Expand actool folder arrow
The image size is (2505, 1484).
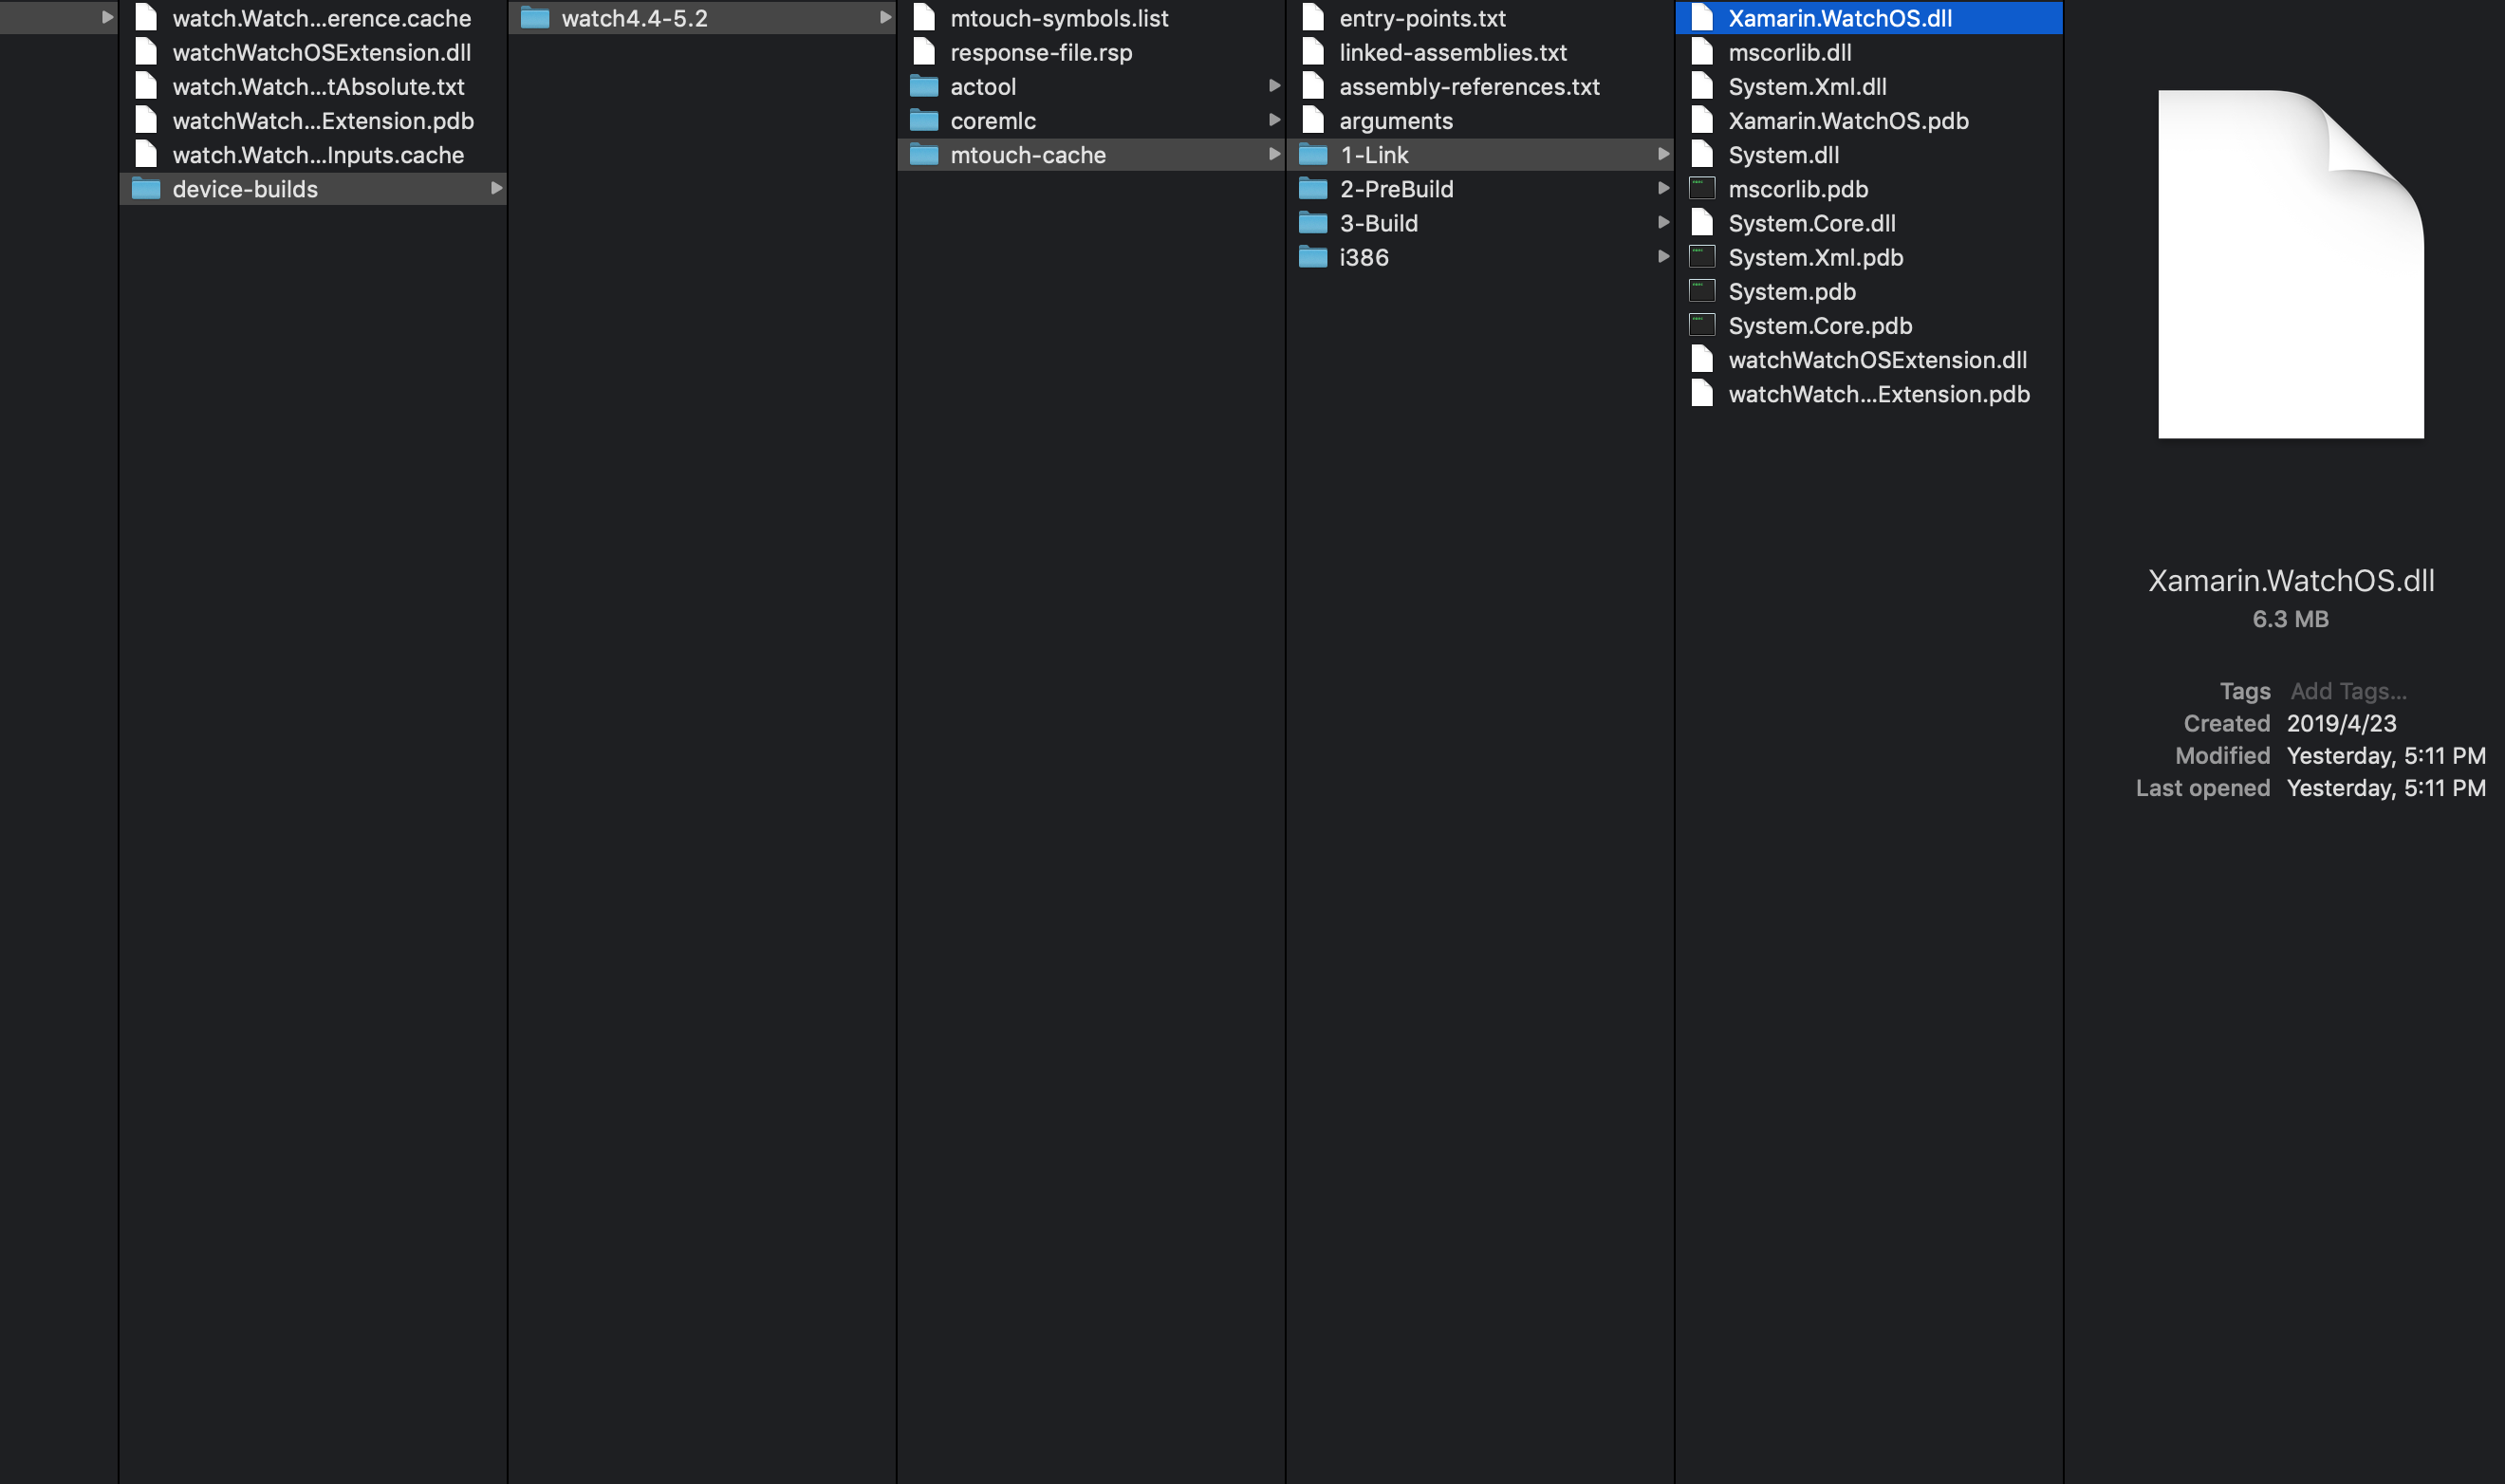pyautogui.click(x=1274, y=86)
